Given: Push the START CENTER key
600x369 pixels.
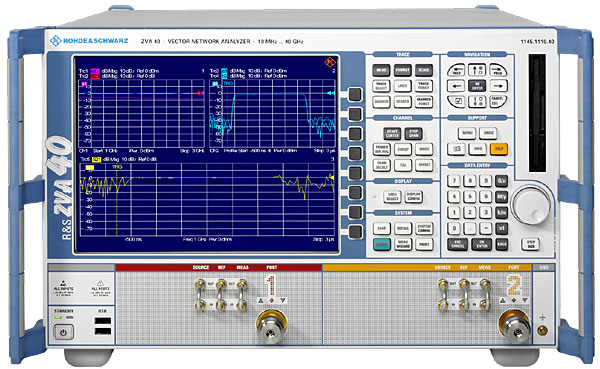Looking at the screenshot, I should pyautogui.click(x=392, y=133).
